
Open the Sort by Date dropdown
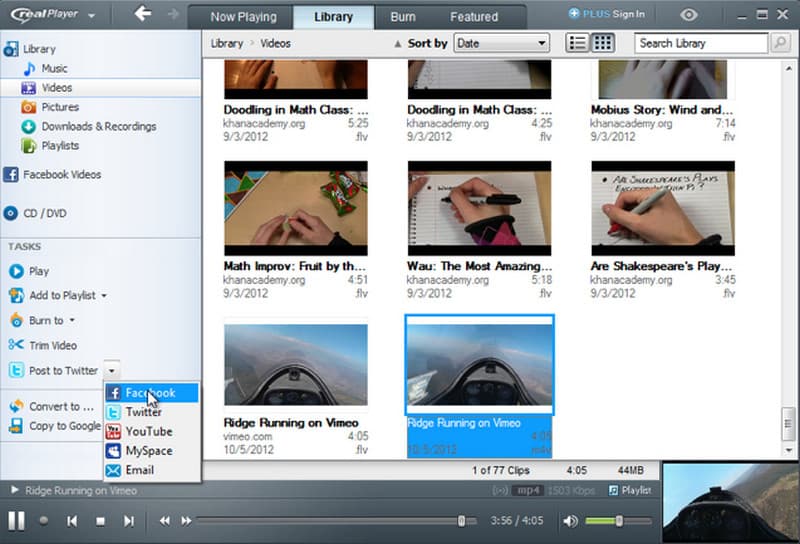coord(501,43)
